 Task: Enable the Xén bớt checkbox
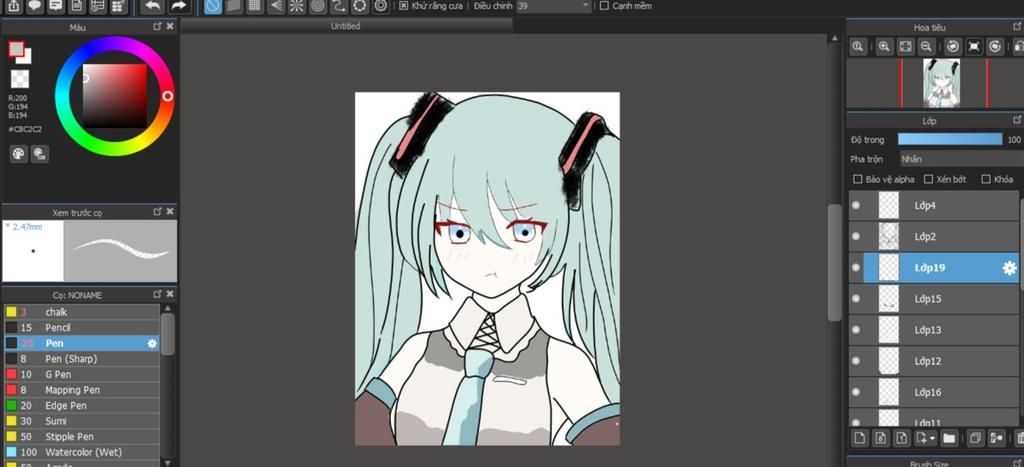point(929,179)
